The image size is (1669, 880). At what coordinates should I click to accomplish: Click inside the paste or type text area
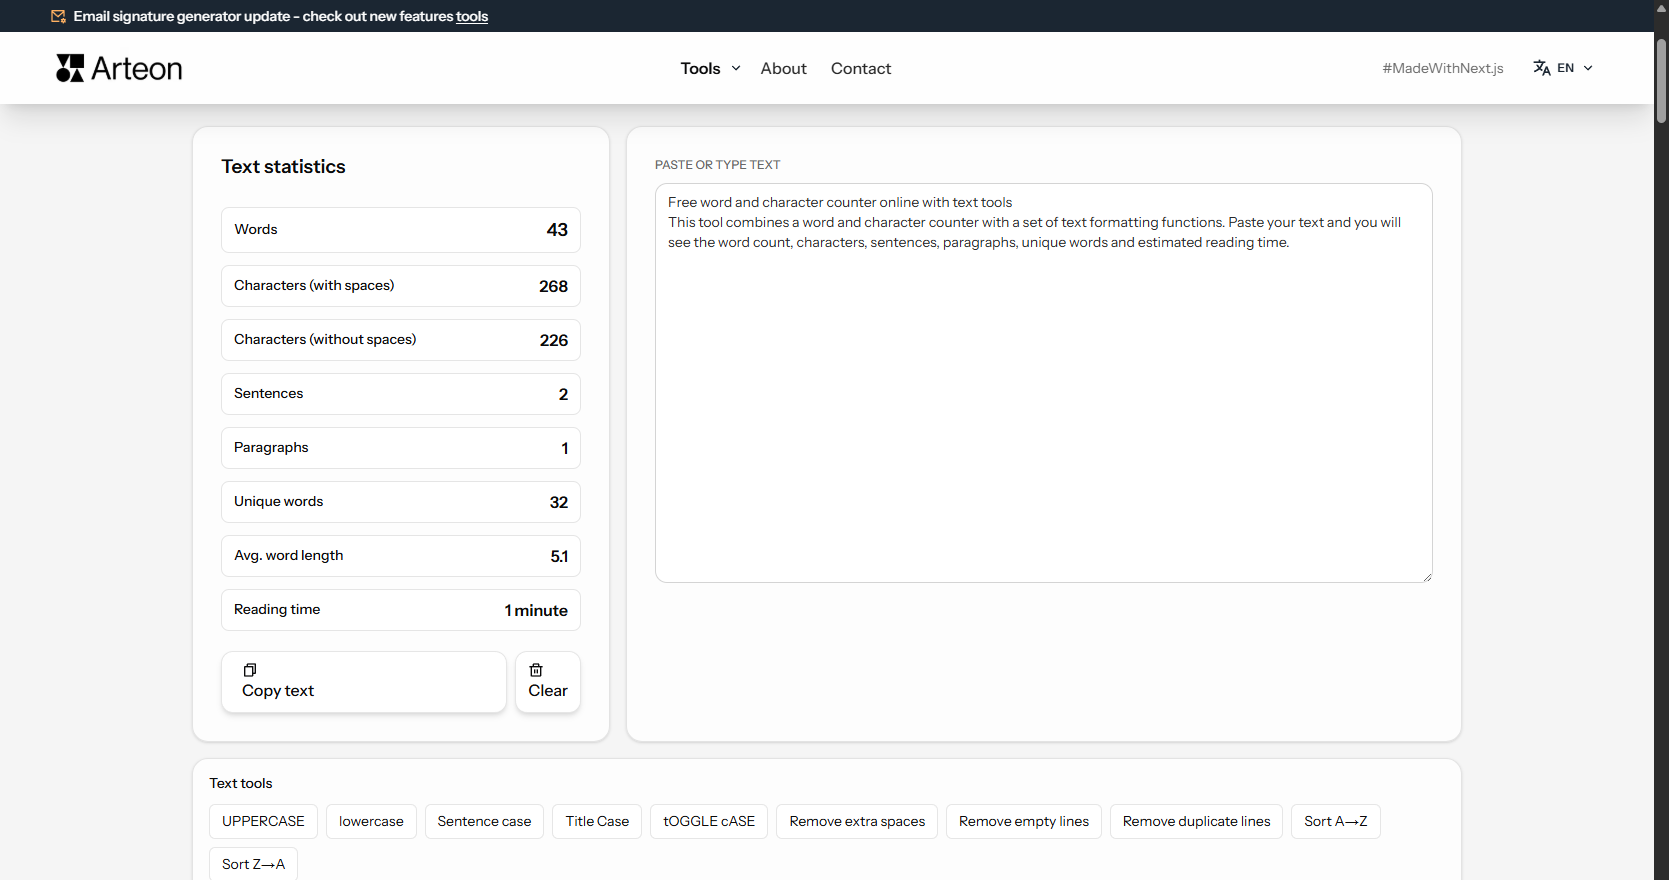click(1043, 383)
